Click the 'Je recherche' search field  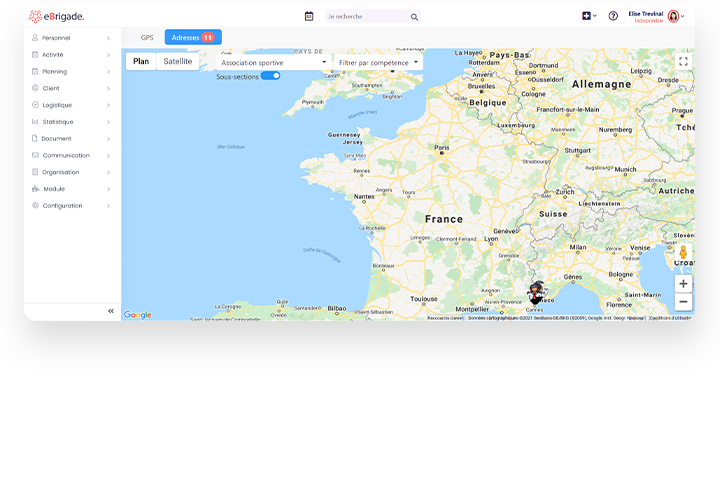(365, 17)
